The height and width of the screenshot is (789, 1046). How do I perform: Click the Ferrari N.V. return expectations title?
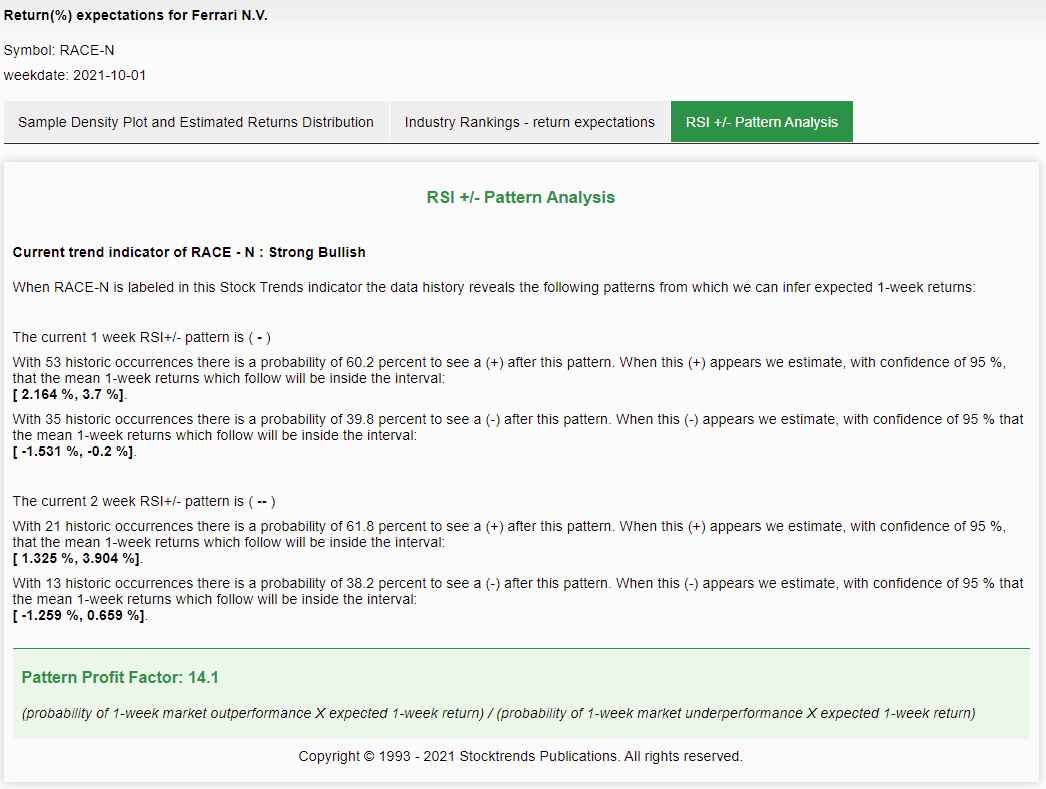[136, 16]
